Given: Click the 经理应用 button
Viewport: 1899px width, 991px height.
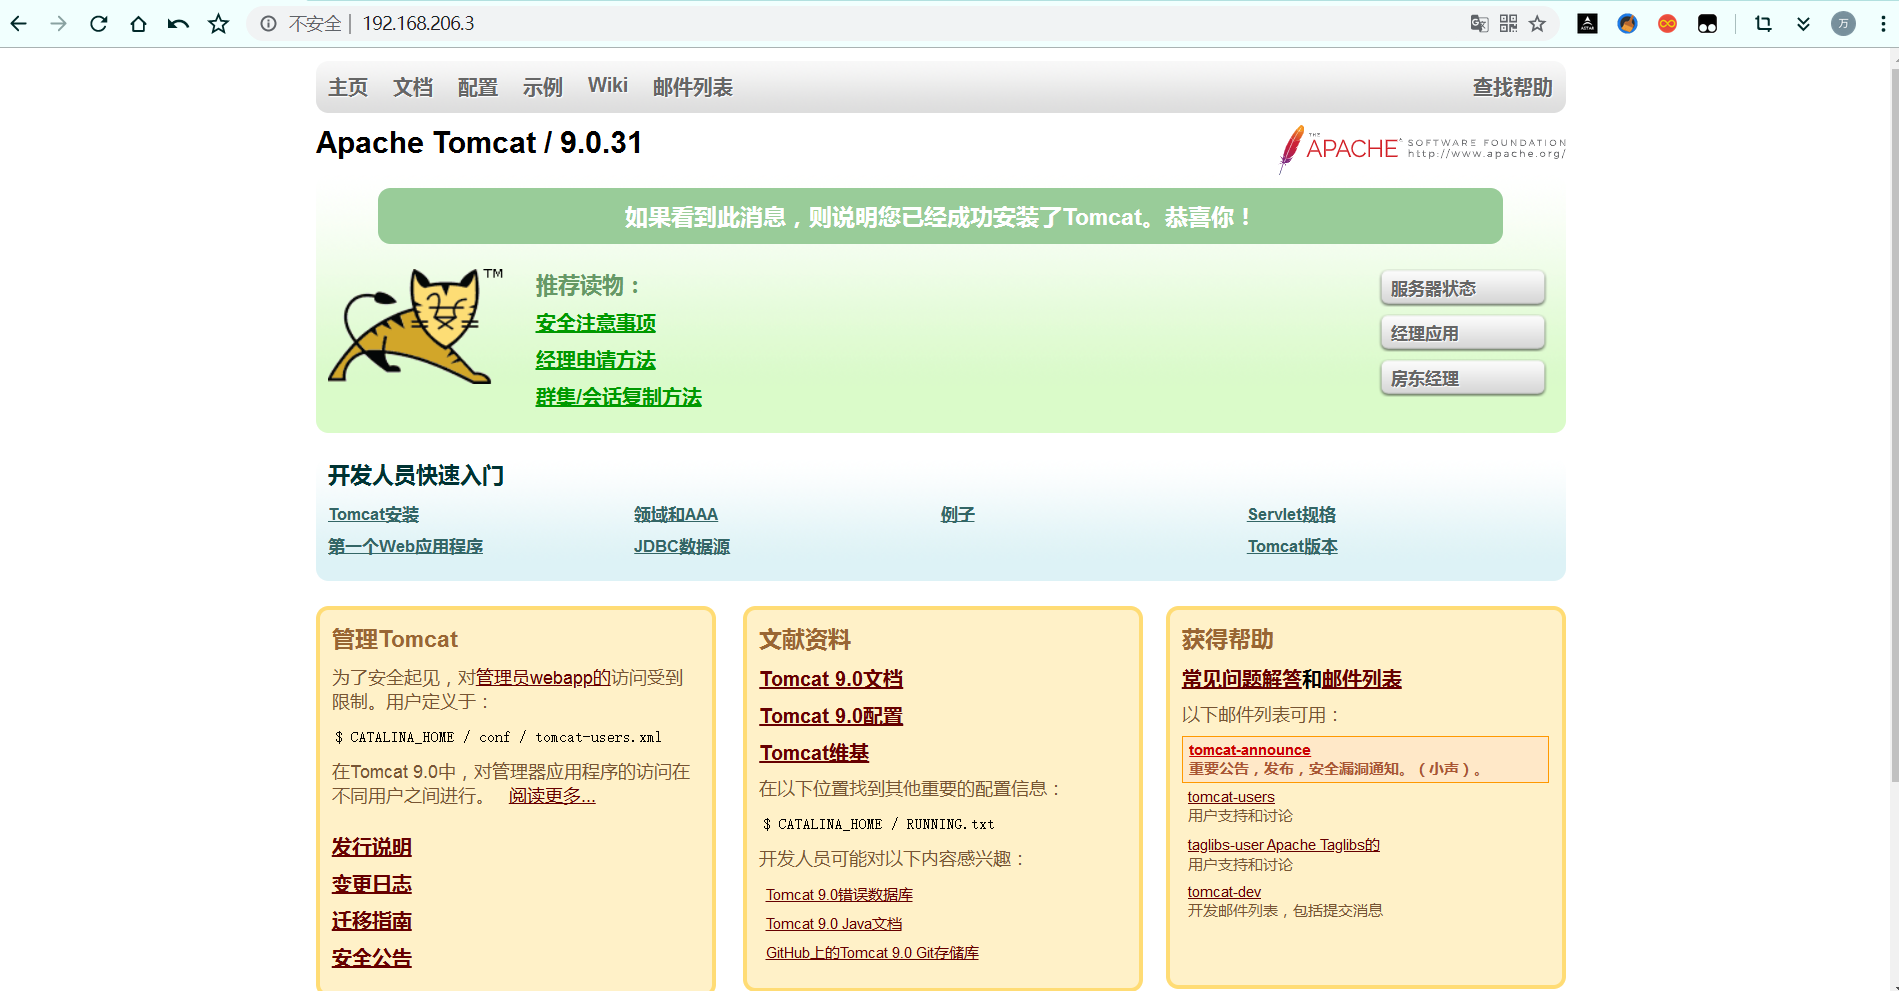Looking at the screenshot, I should click(1462, 333).
